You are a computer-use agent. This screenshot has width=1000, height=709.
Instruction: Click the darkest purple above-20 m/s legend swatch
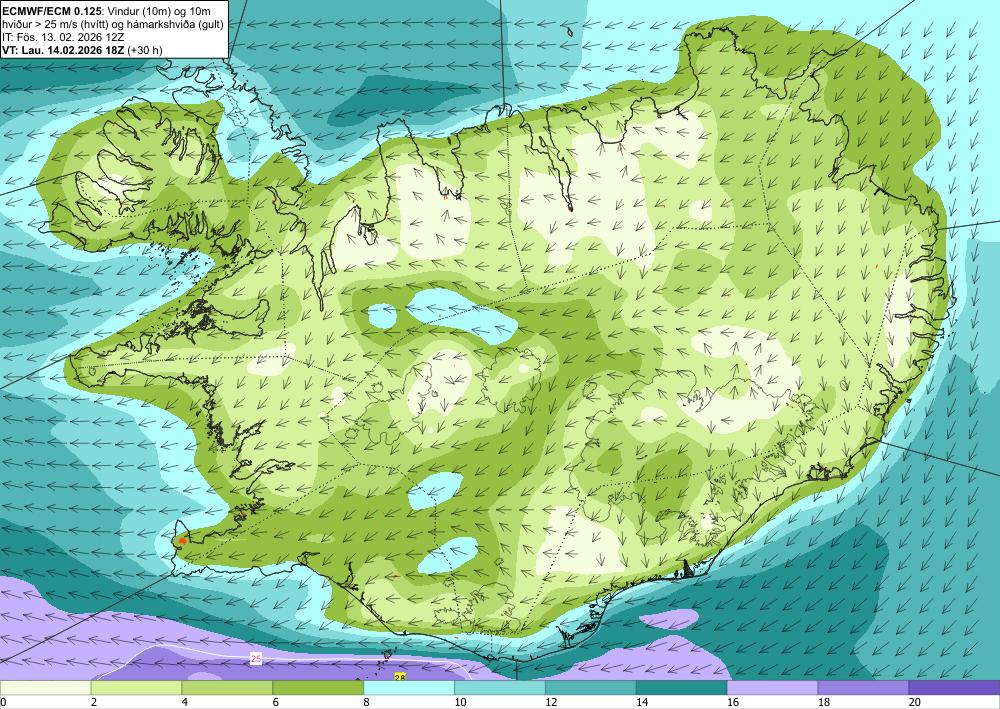[954, 687]
